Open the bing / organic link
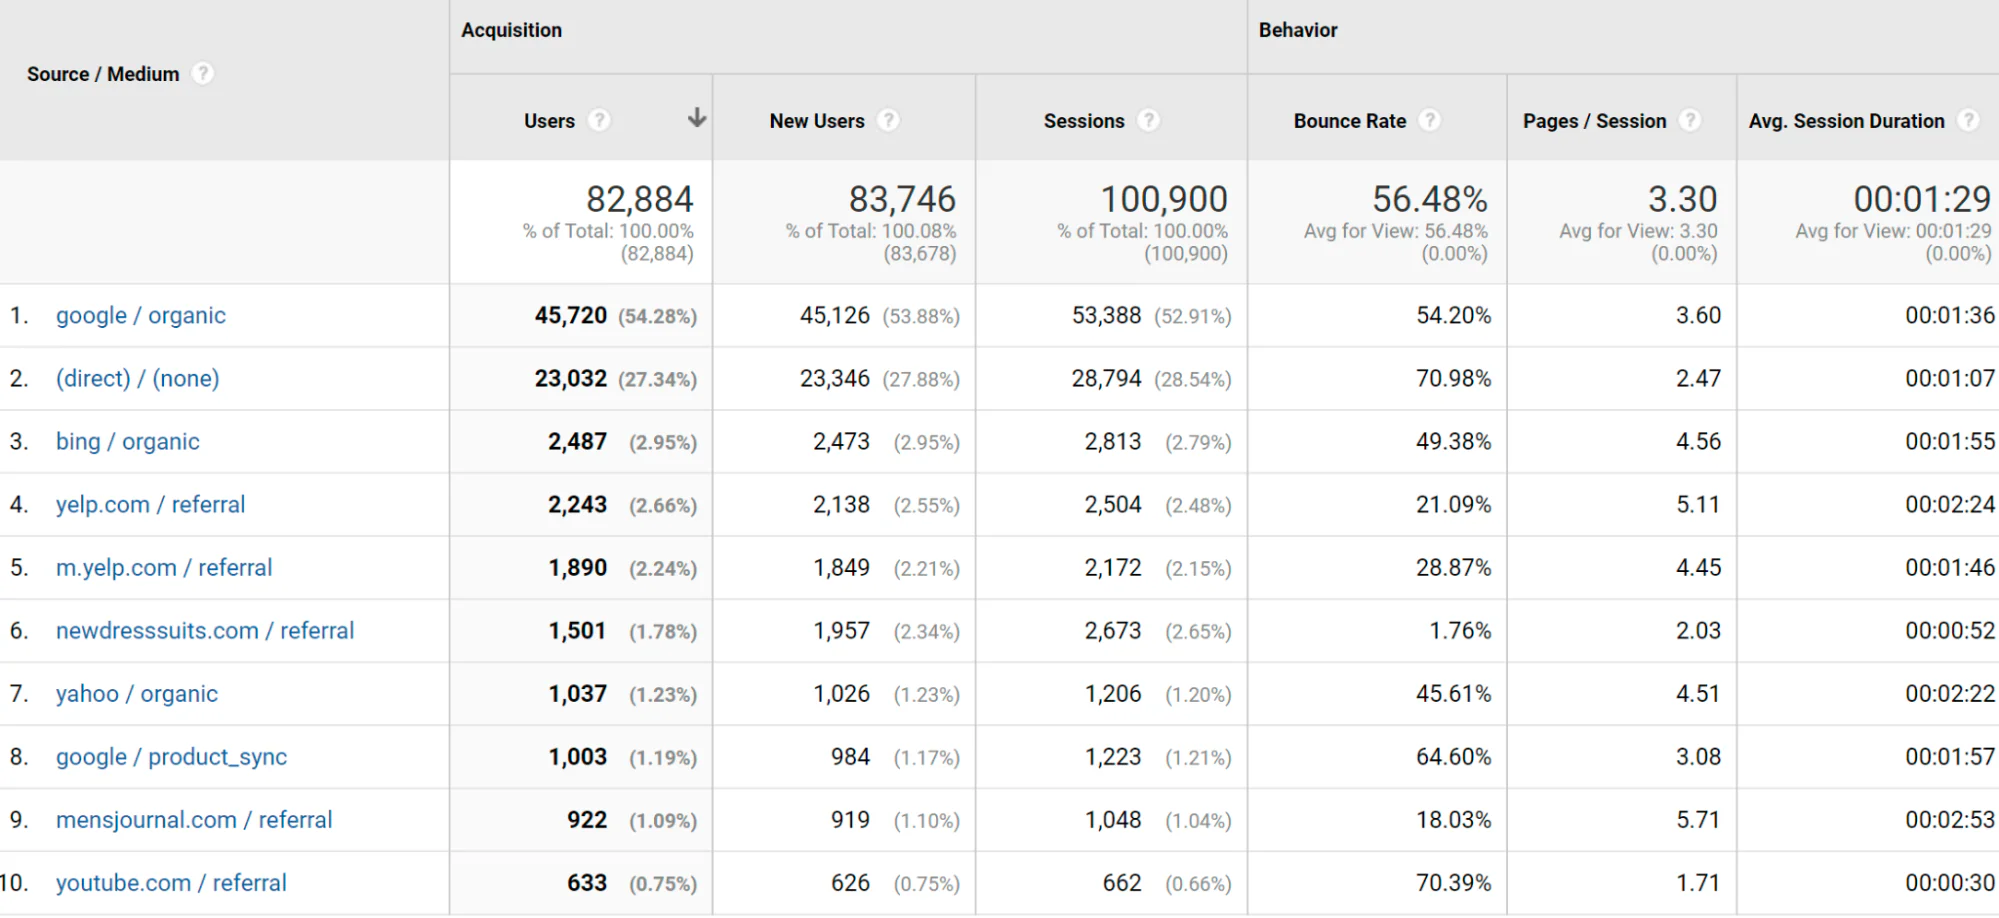 coord(127,441)
